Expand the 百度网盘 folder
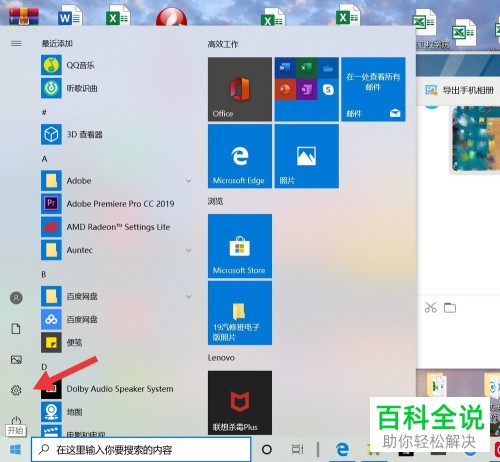 [x=189, y=296]
